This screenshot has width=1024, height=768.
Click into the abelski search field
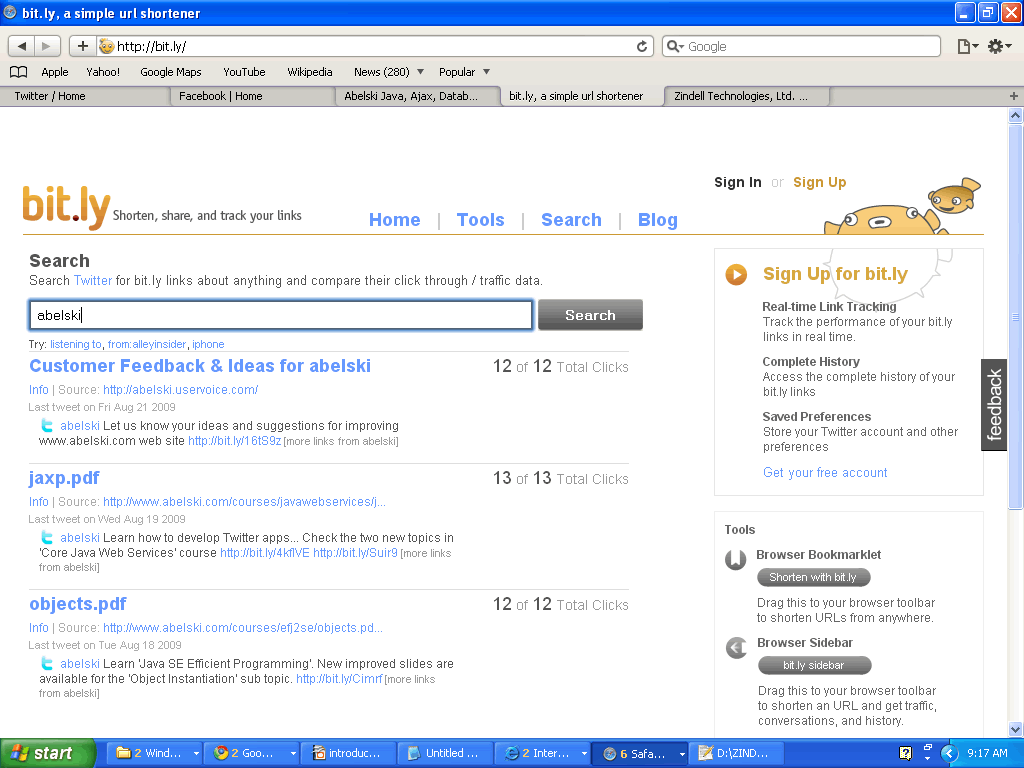click(x=281, y=315)
